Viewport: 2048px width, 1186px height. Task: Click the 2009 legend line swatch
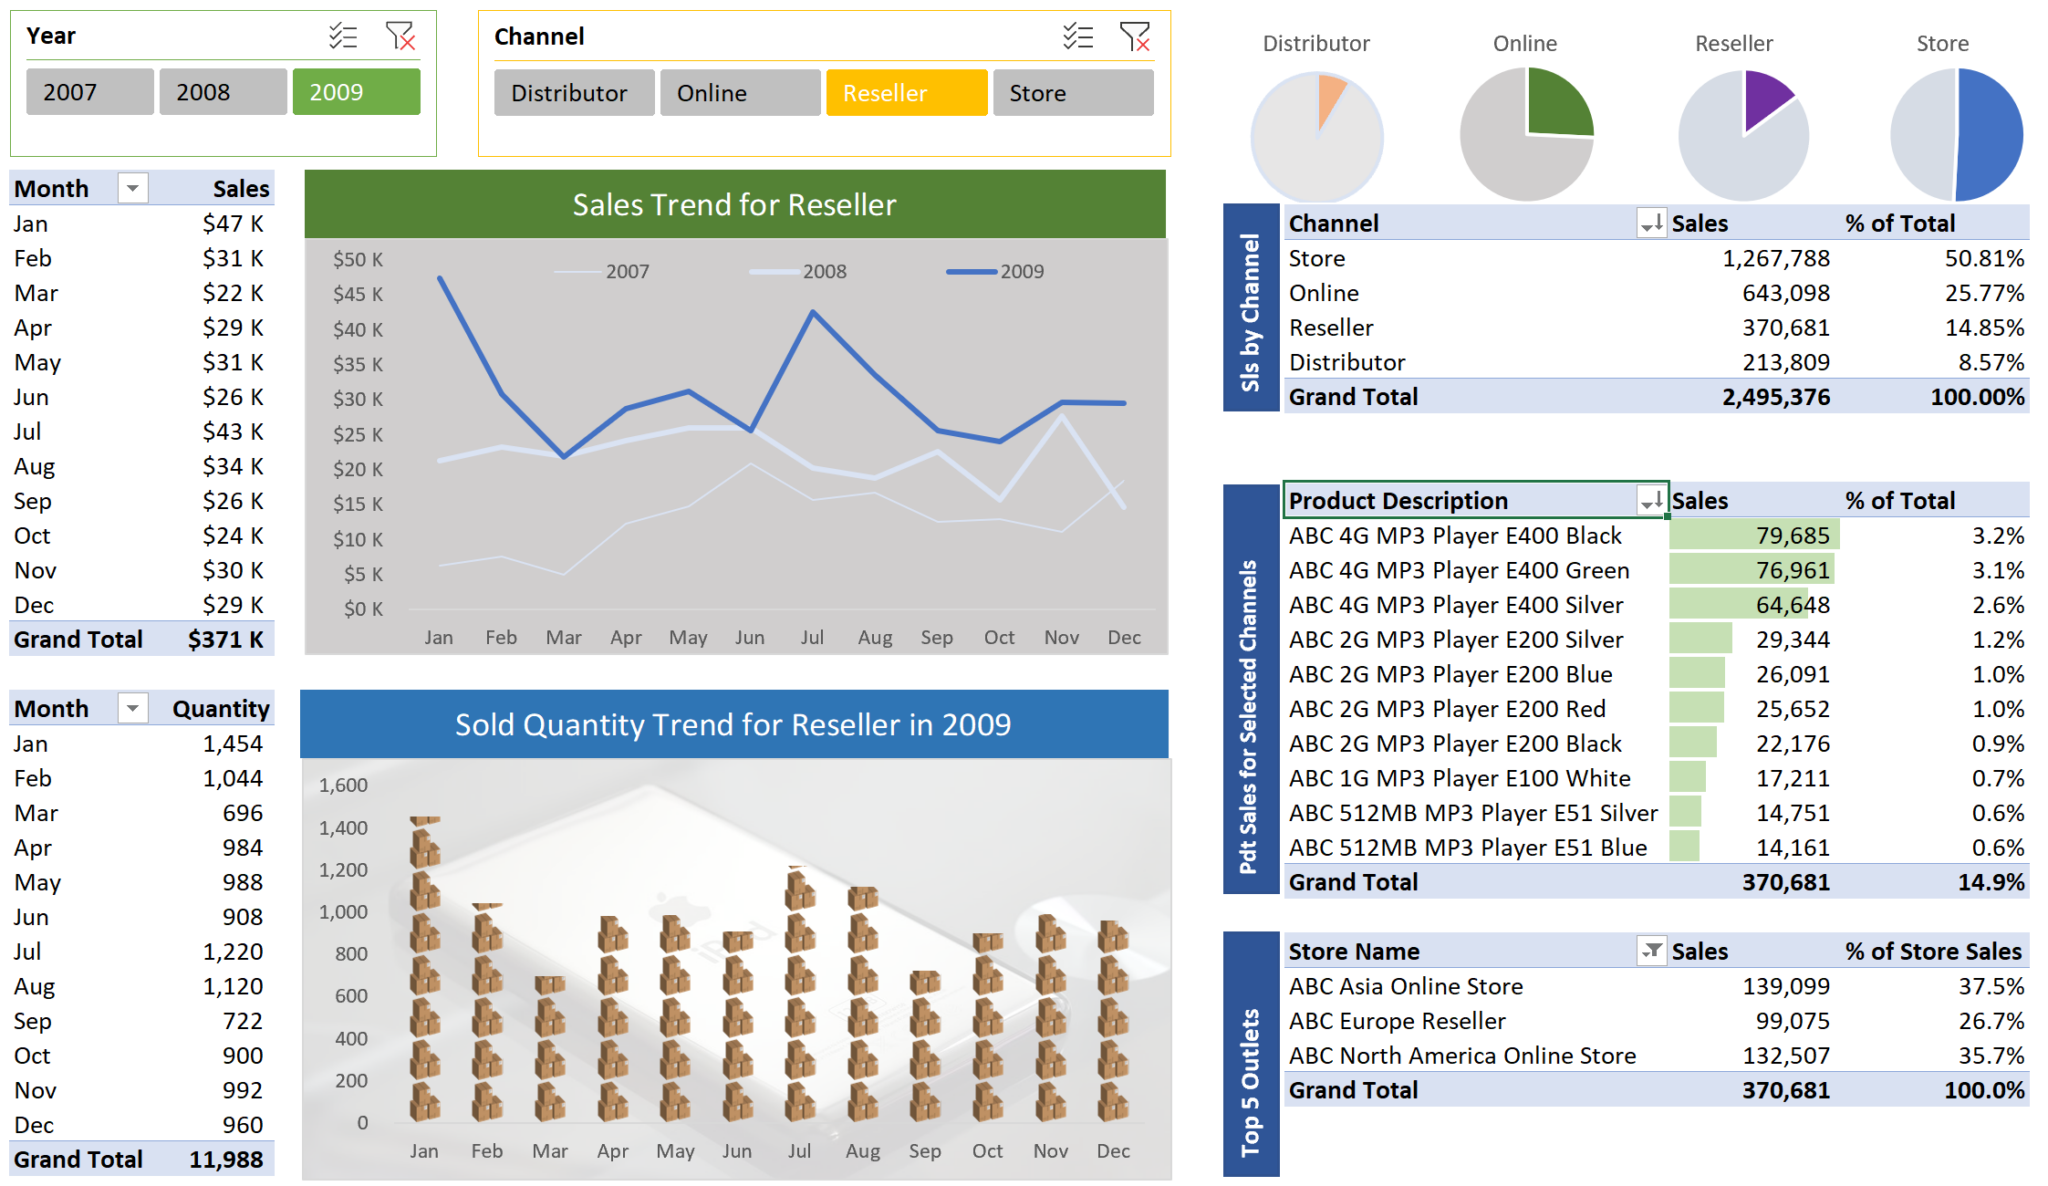(x=971, y=271)
